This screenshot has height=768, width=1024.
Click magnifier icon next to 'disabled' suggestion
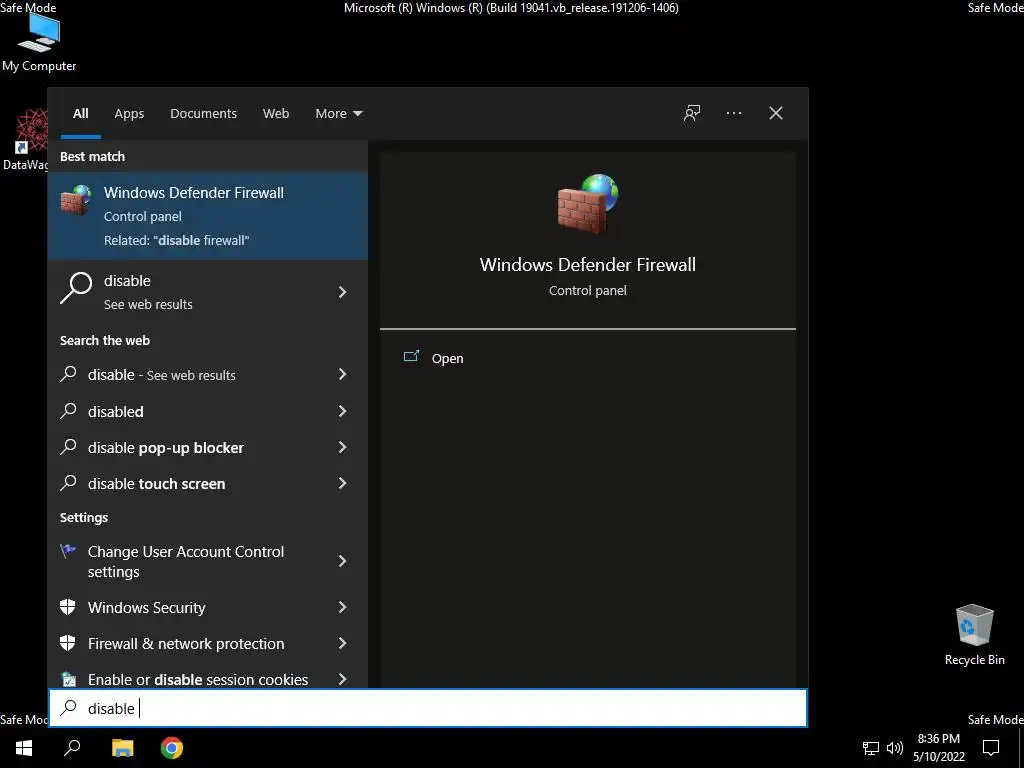point(68,411)
